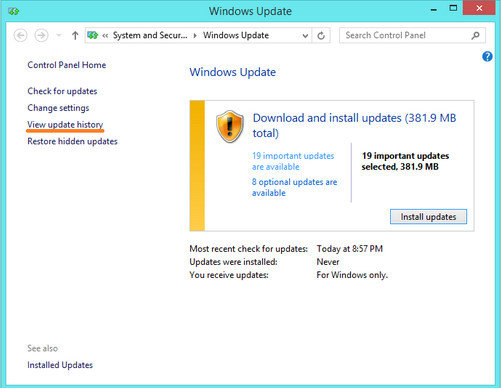Click the Search Control Panel field

pos(412,35)
